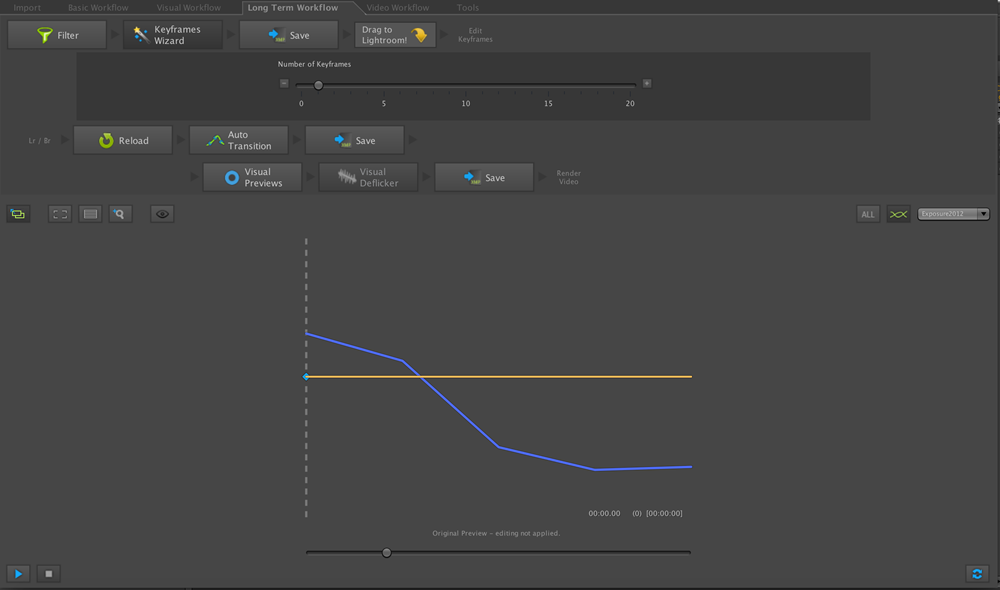Image resolution: width=1000 pixels, height=590 pixels.
Task: Click the Number of Keyframes label
Action: pyautogui.click(x=314, y=64)
